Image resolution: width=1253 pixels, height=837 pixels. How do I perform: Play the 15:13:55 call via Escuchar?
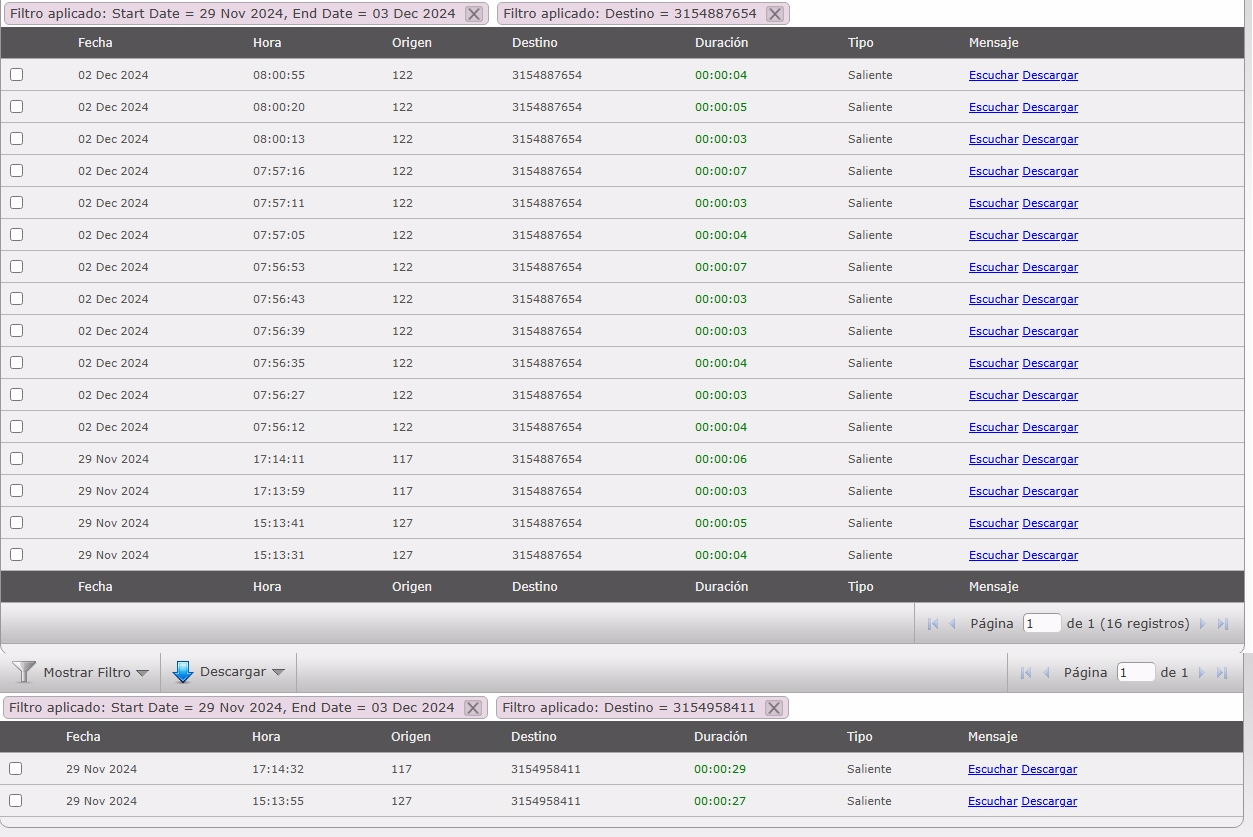pyautogui.click(x=992, y=801)
